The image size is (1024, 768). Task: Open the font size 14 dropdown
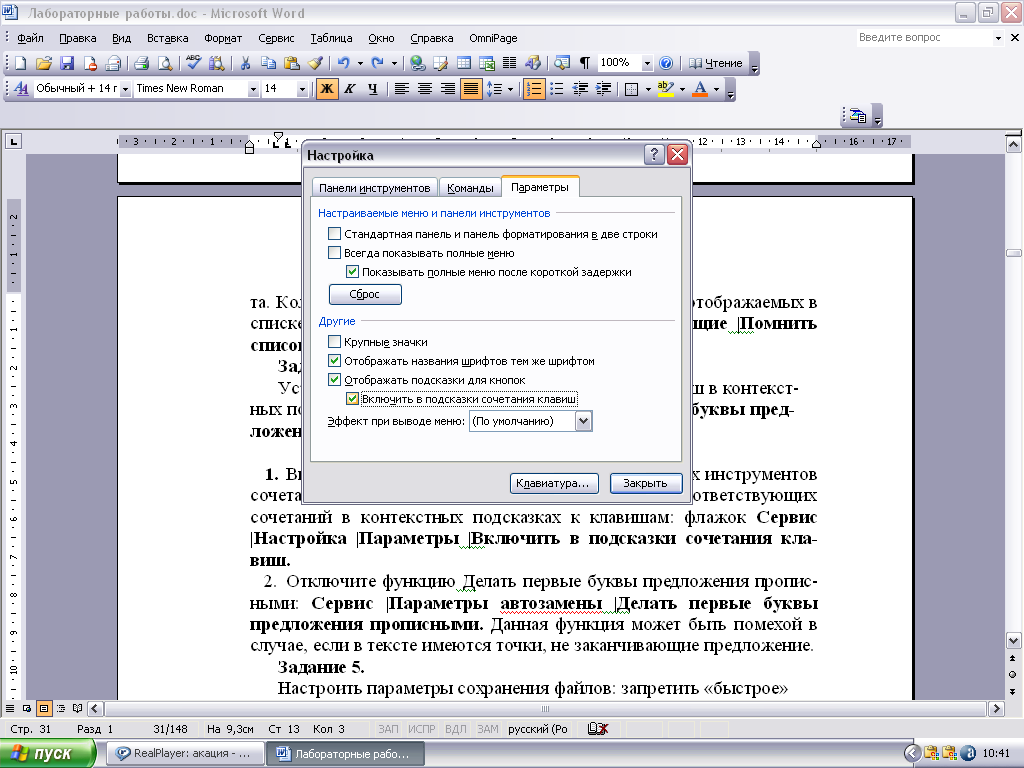click(x=302, y=89)
